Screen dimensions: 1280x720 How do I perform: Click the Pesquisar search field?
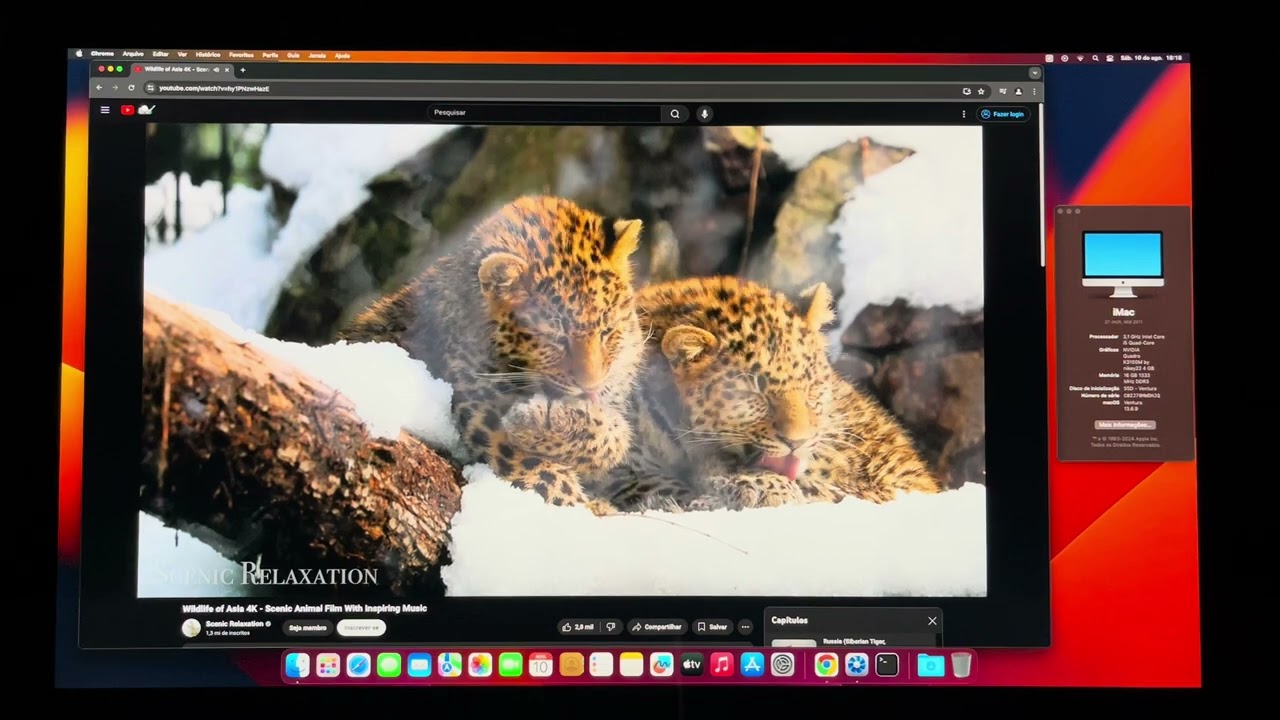(x=545, y=114)
